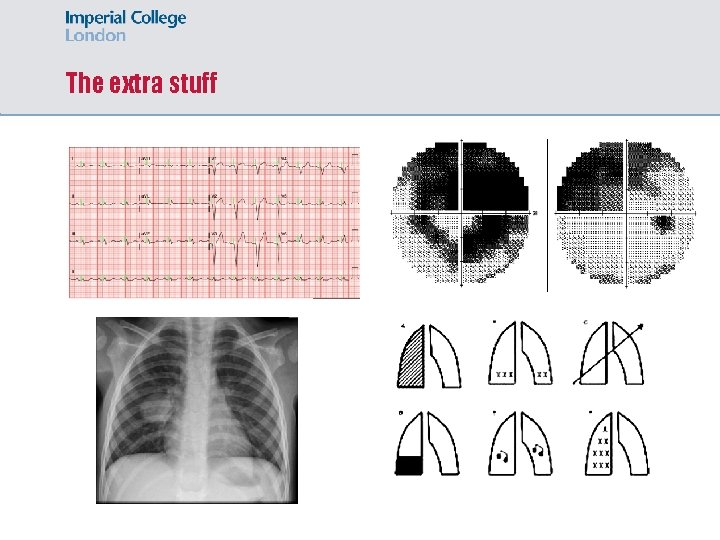
Task: Pick lung diagram with X marks at both bases
Action: click(x=521, y=353)
